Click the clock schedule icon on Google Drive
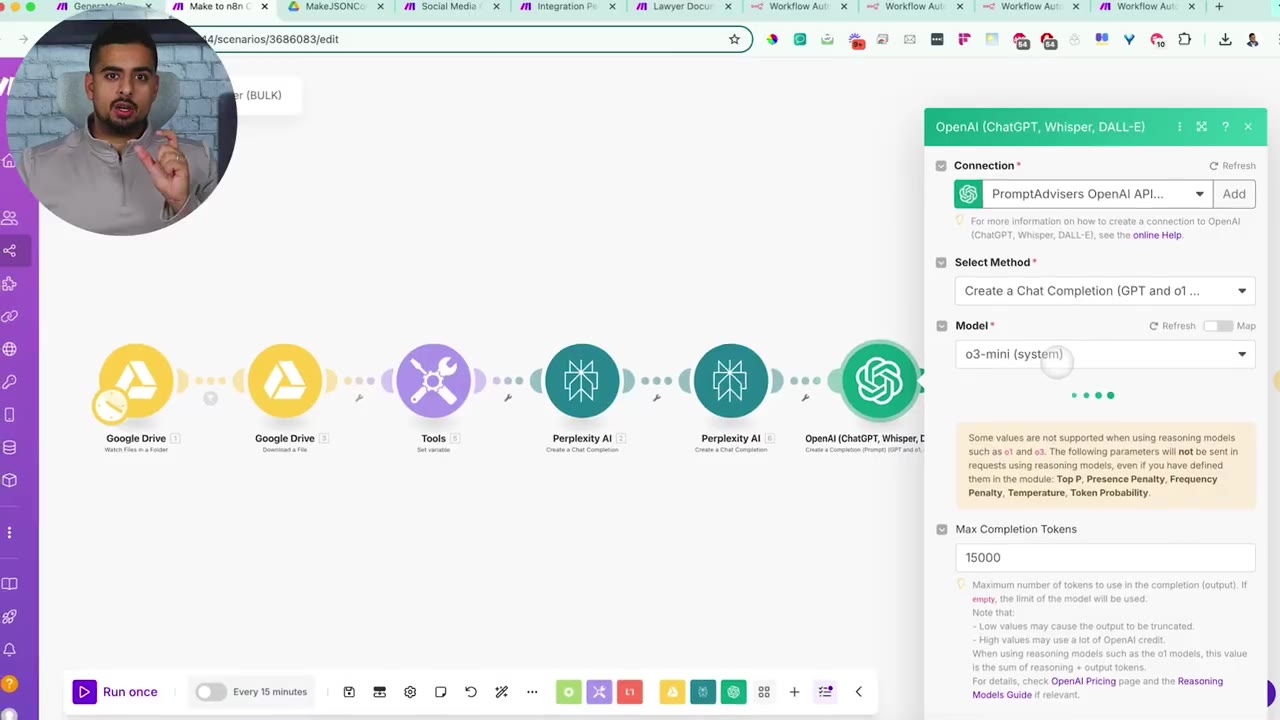The image size is (1280, 720). coord(110,405)
